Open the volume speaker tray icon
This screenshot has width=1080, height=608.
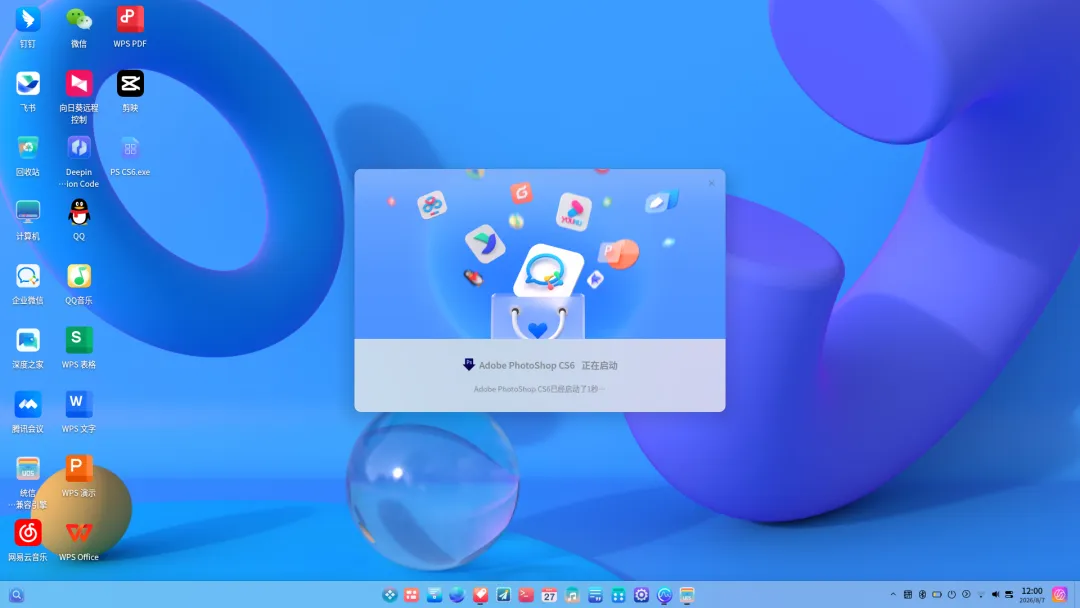coord(995,594)
